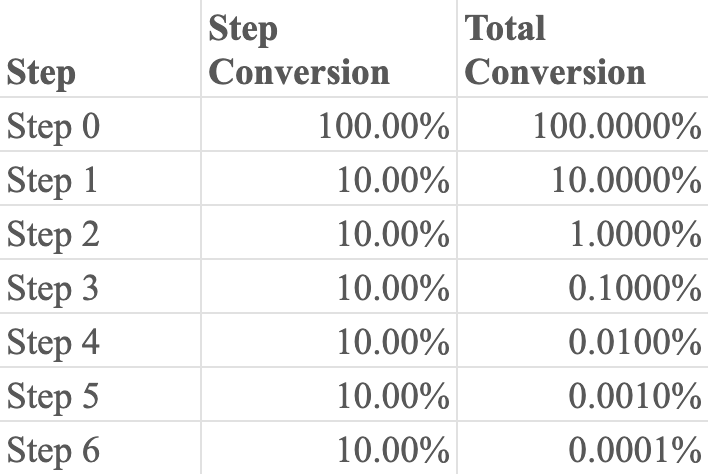Click the Total Conversion column header

(x=555, y=50)
